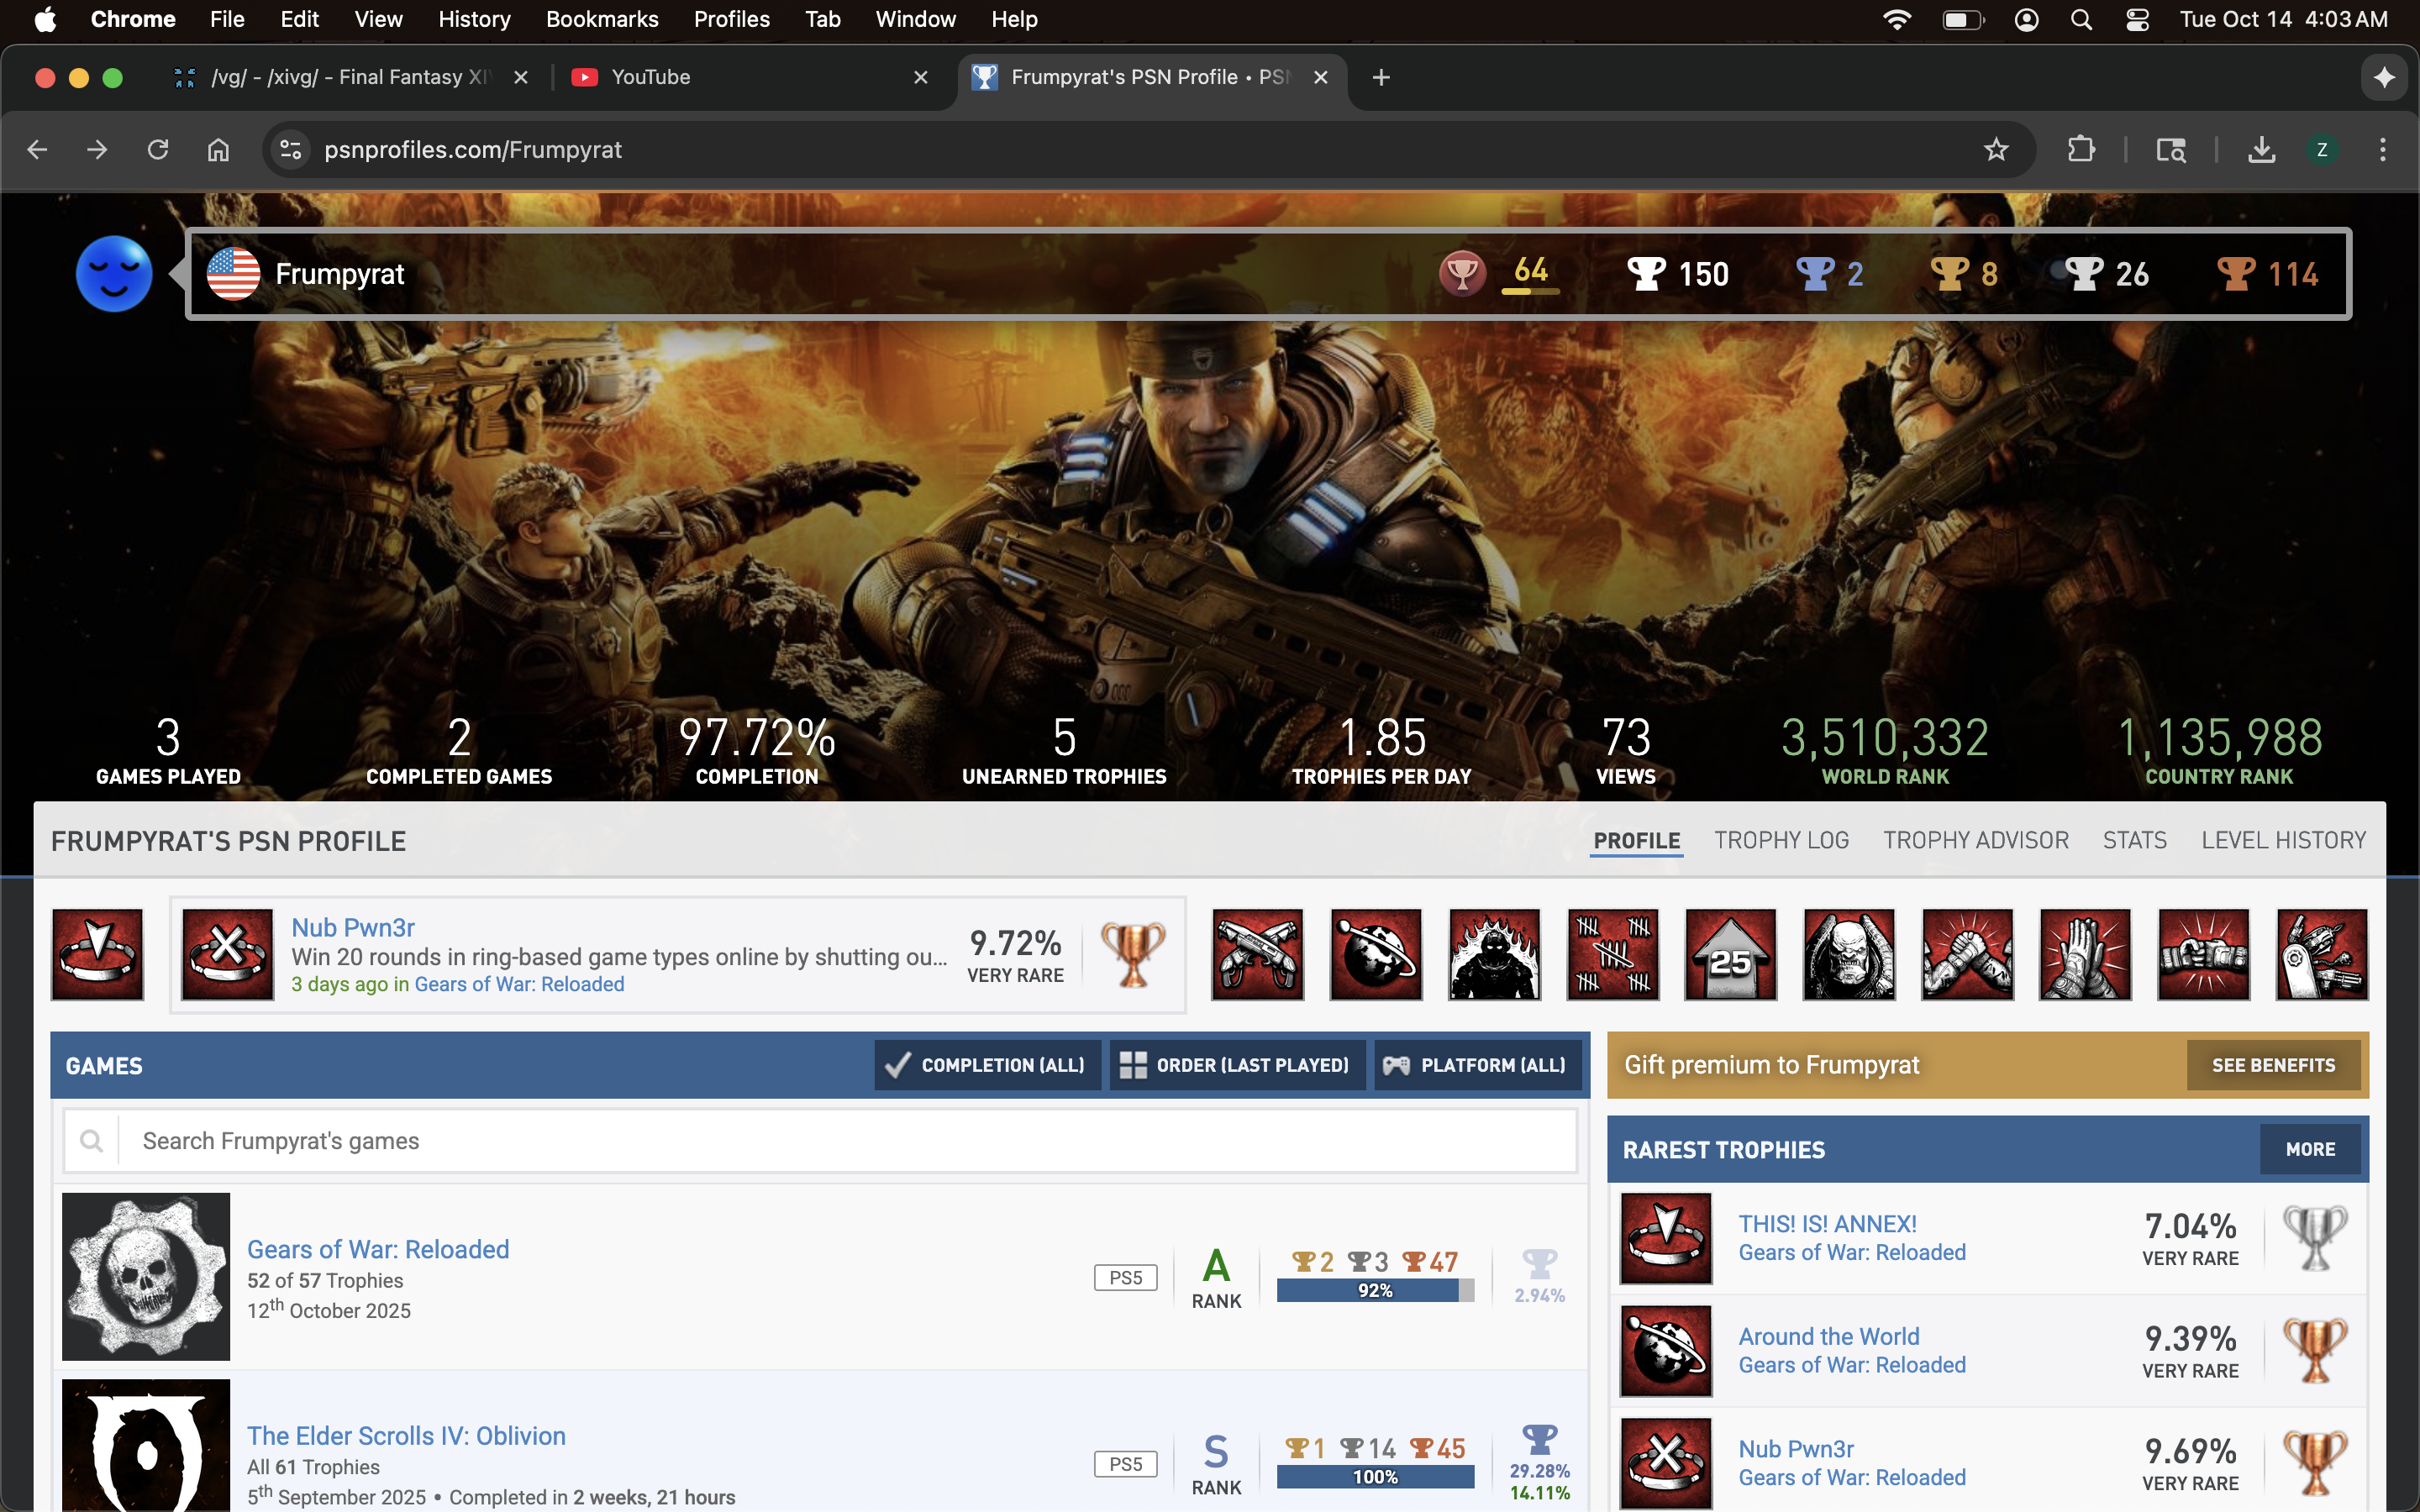Switch to the Level History tab
Image resolution: width=2420 pixels, height=1512 pixels.
pyautogui.click(x=2283, y=840)
